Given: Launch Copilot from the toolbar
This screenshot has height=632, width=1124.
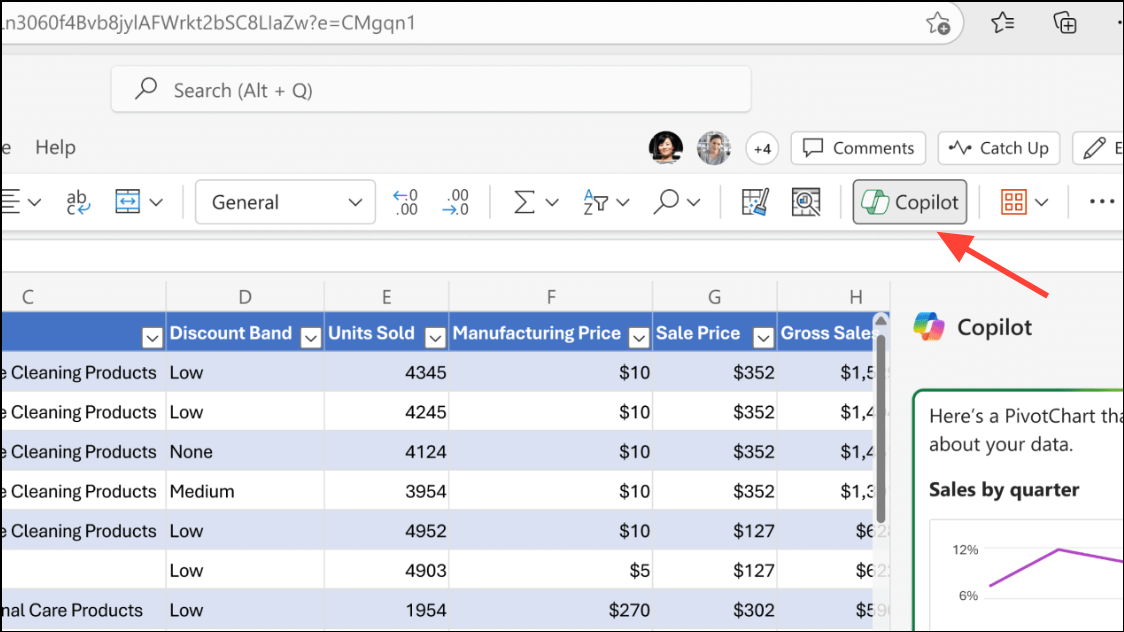Looking at the screenshot, I should coord(909,201).
